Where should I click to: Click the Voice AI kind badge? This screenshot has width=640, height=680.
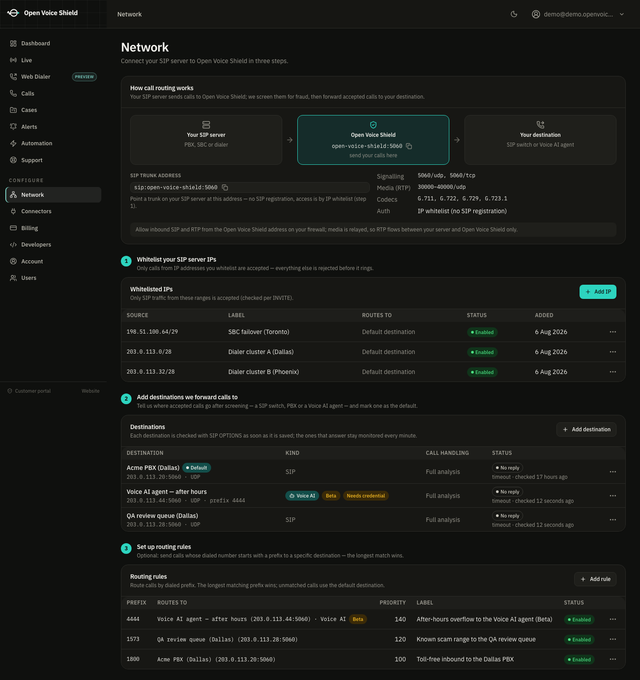pyautogui.click(x=302, y=496)
